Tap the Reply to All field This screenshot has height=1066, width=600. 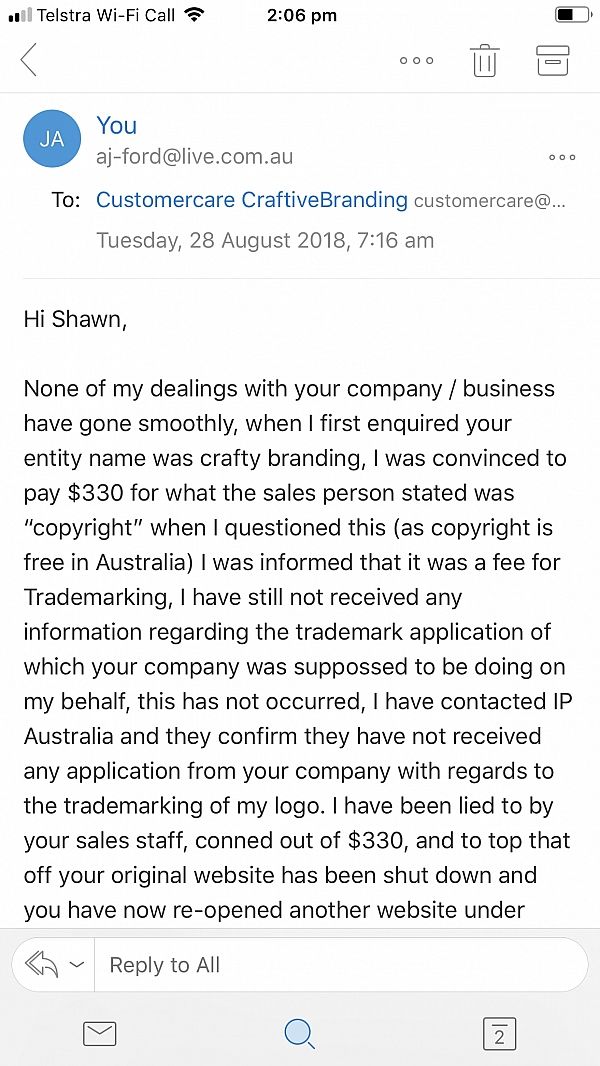coord(340,965)
